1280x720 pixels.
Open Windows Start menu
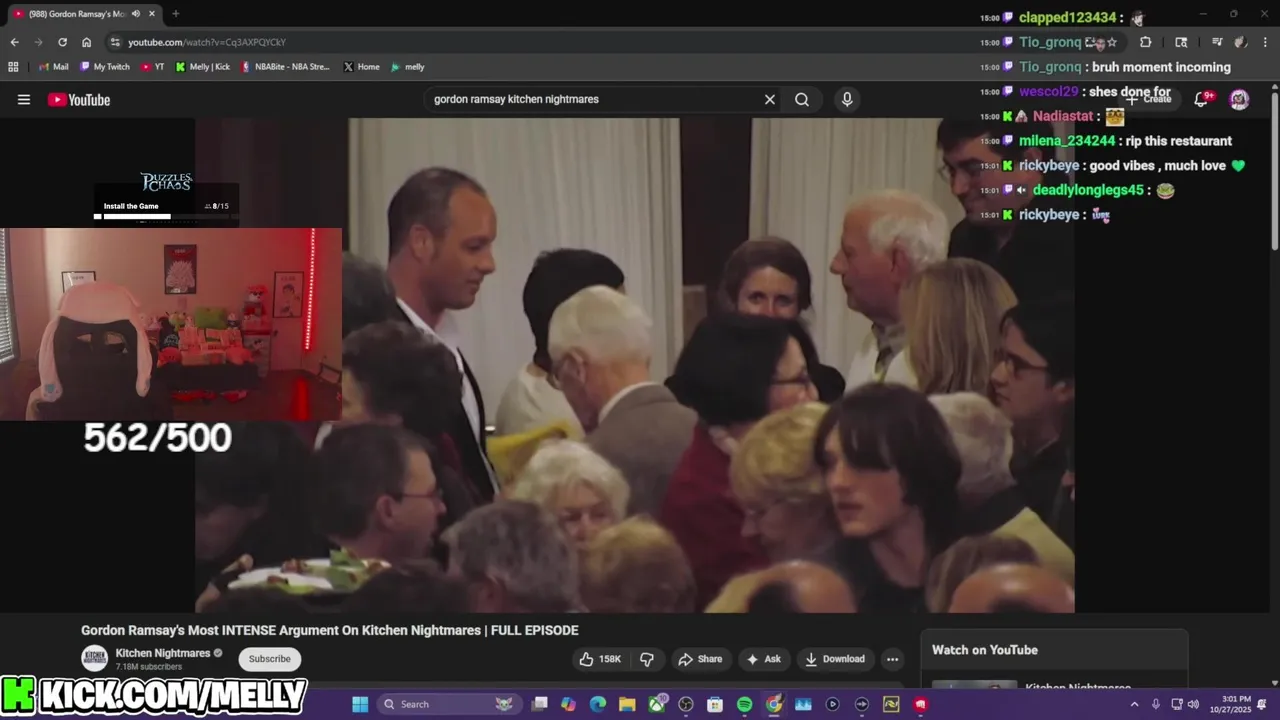[x=360, y=704]
